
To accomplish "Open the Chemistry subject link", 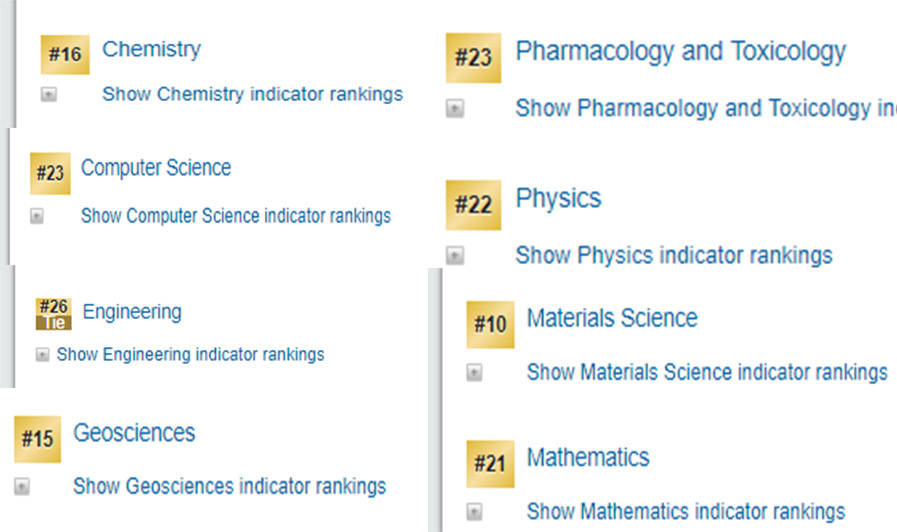I will pos(151,49).
